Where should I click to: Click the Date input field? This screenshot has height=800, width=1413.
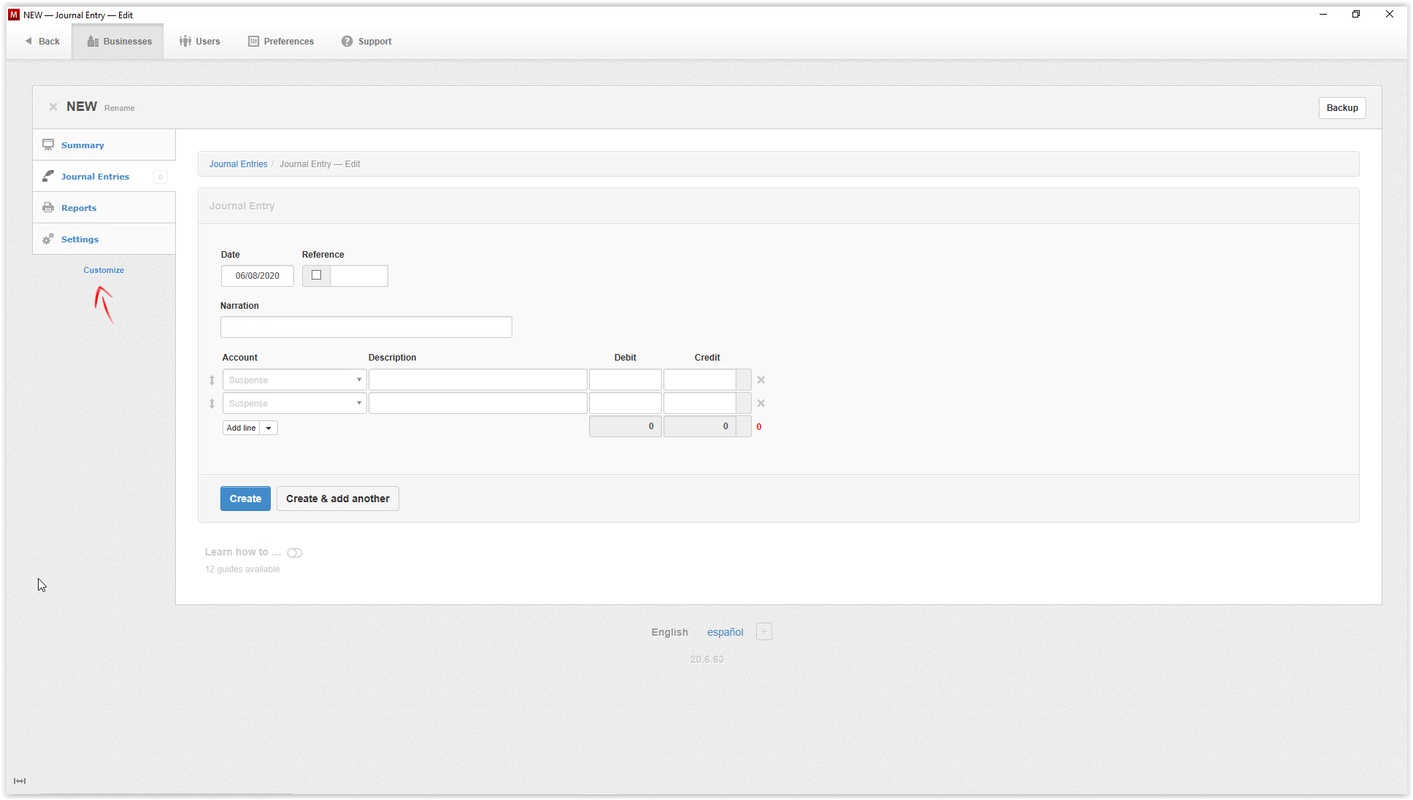point(257,276)
